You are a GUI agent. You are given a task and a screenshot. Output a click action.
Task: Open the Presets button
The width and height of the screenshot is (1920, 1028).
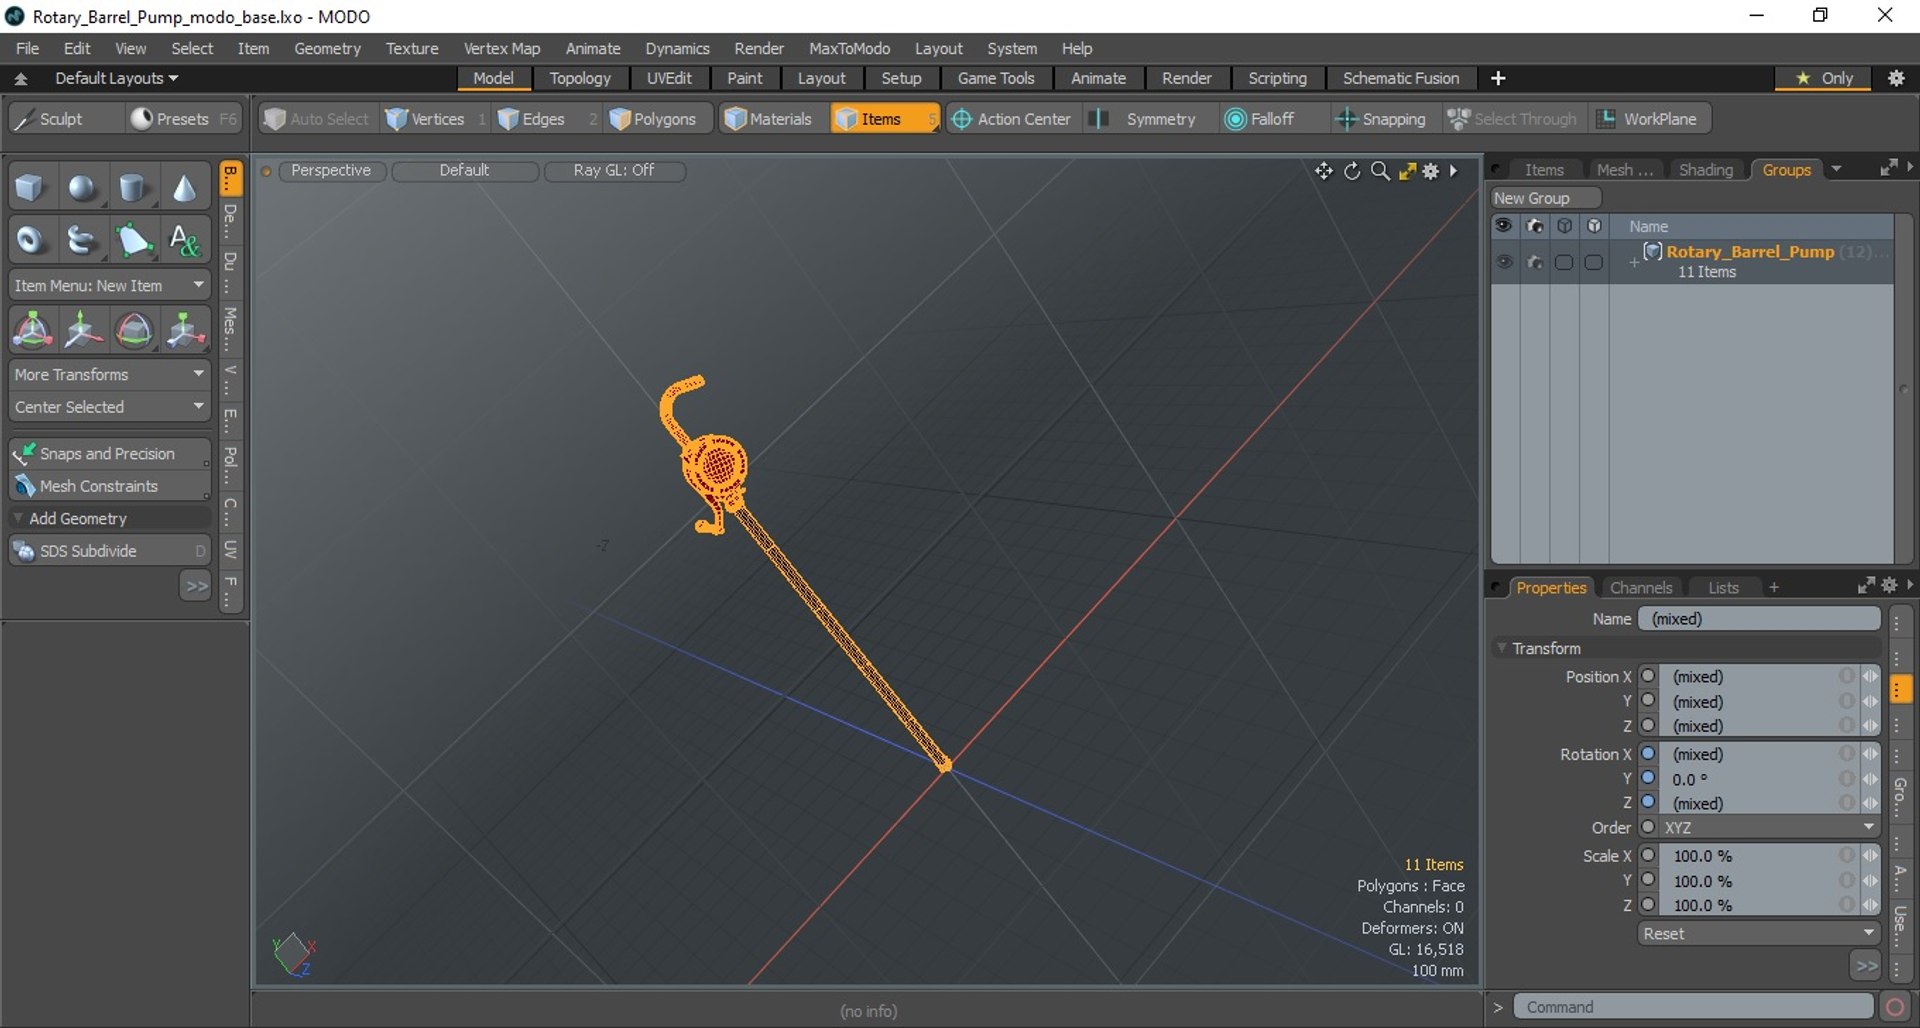pos(184,119)
